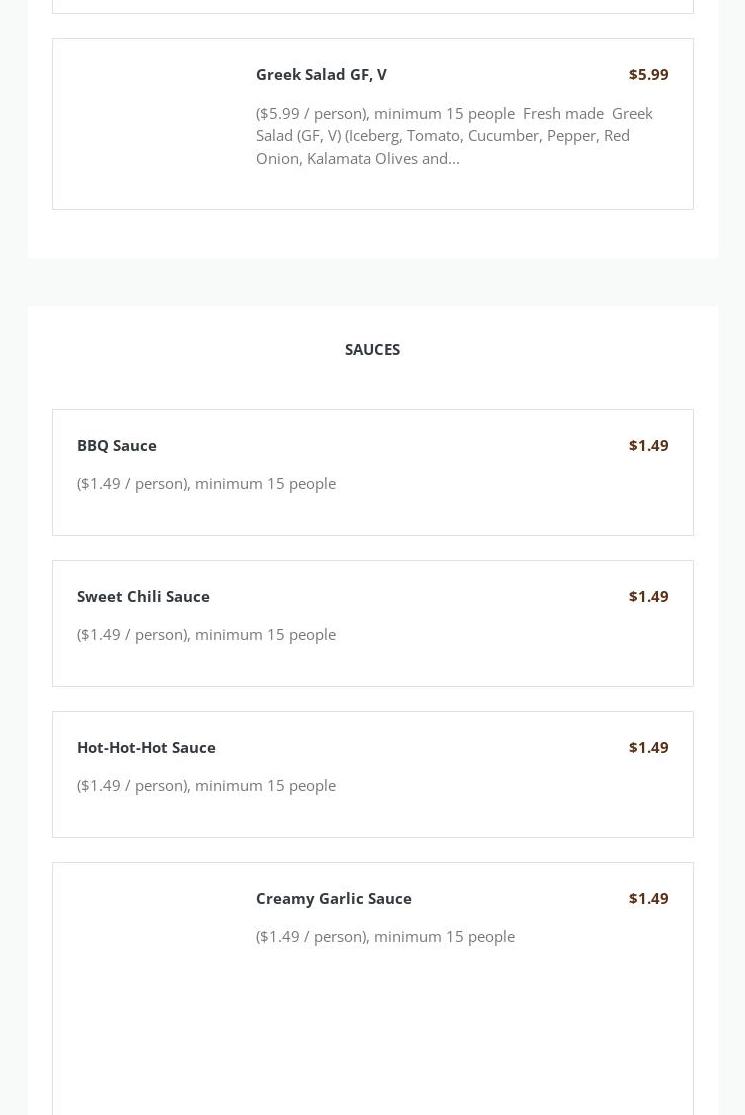Click the Creamy Garlic Sauce minimum people note
The height and width of the screenshot is (1115, 745).
coord(385,936)
